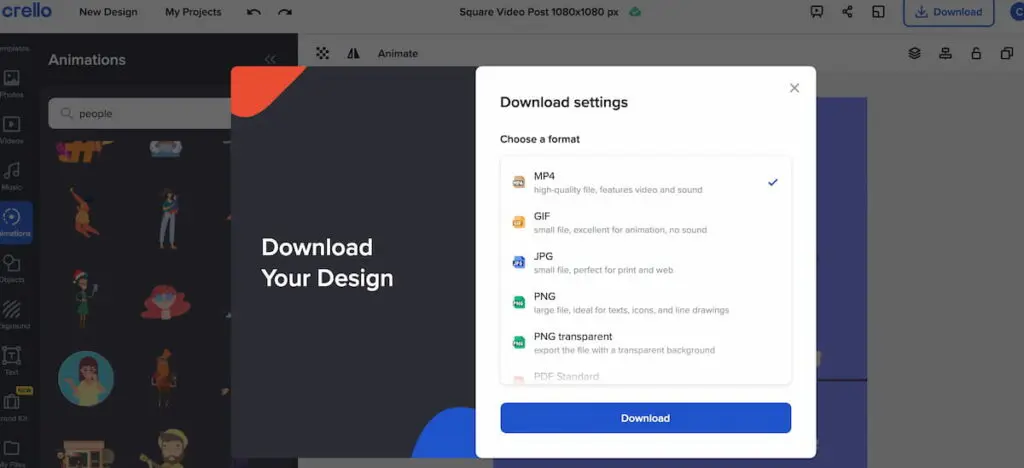The width and height of the screenshot is (1024, 468).
Task: Pick the PDF Standard format
Action: 645,377
